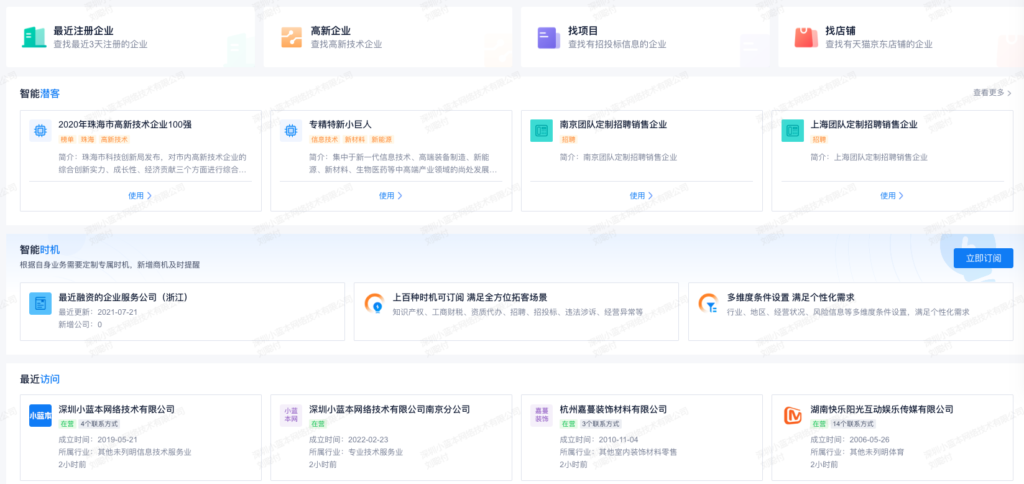The height and width of the screenshot is (484, 1024).
Task: Click 使用 under 2020年珠海市高新技术企业100强
Action: coord(140,196)
